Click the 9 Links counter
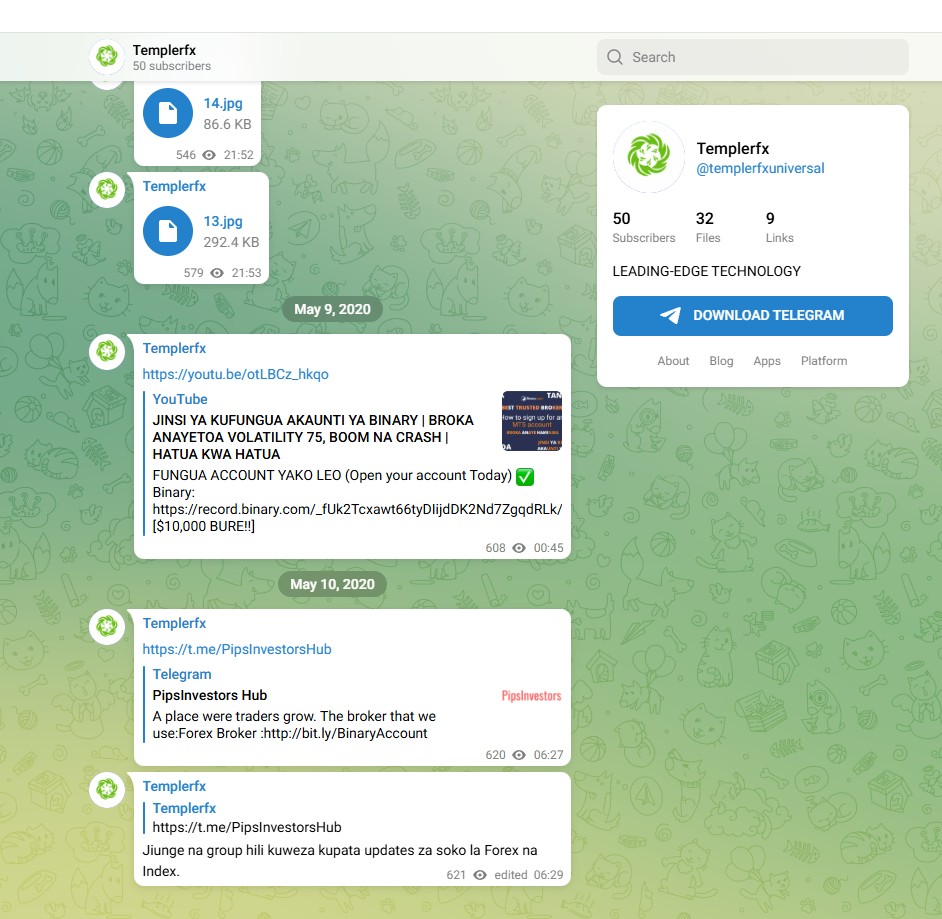The width and height of the screenshot is (942, 919). point(780,227)
